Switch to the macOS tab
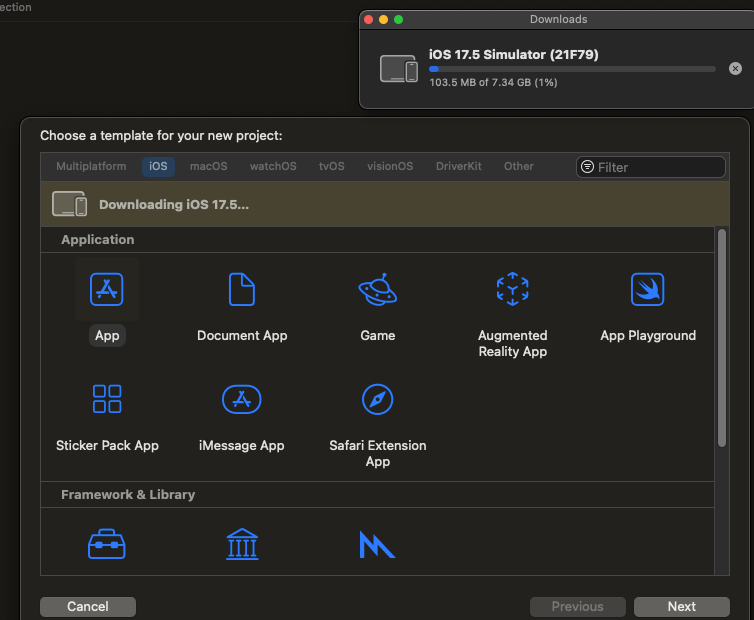The image size is (754, 620). tap(209, 166)
